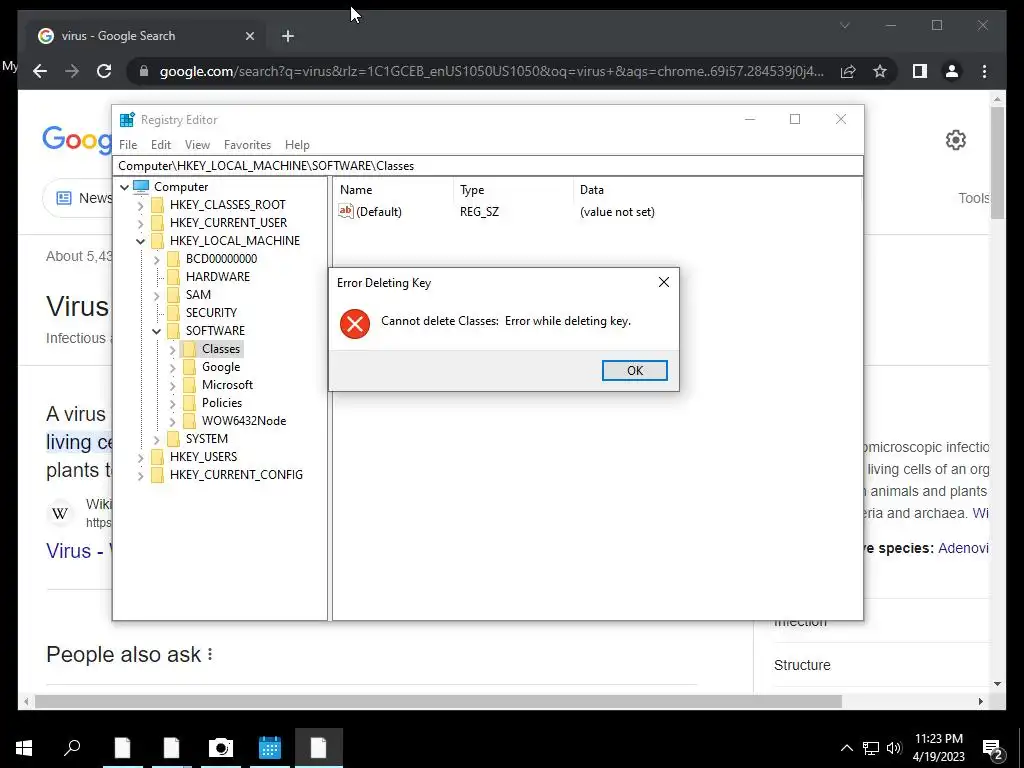Expand the SAM key
The width and height of the screenshot is (1024, 768).
coord(156,295)
